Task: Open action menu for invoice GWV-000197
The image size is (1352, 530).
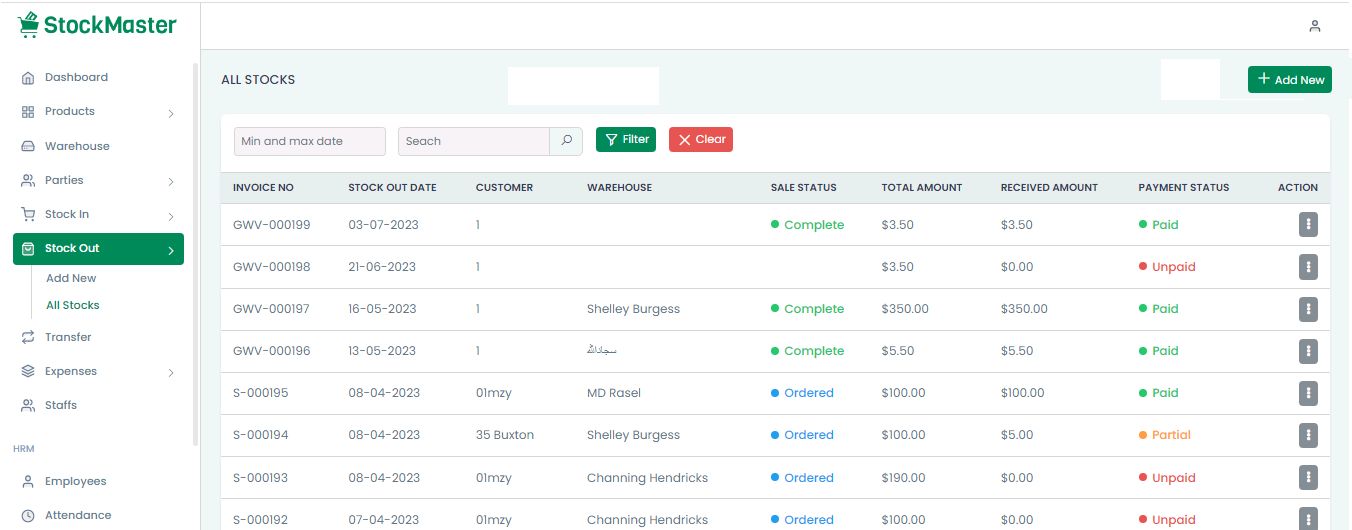Action: 1308,309
